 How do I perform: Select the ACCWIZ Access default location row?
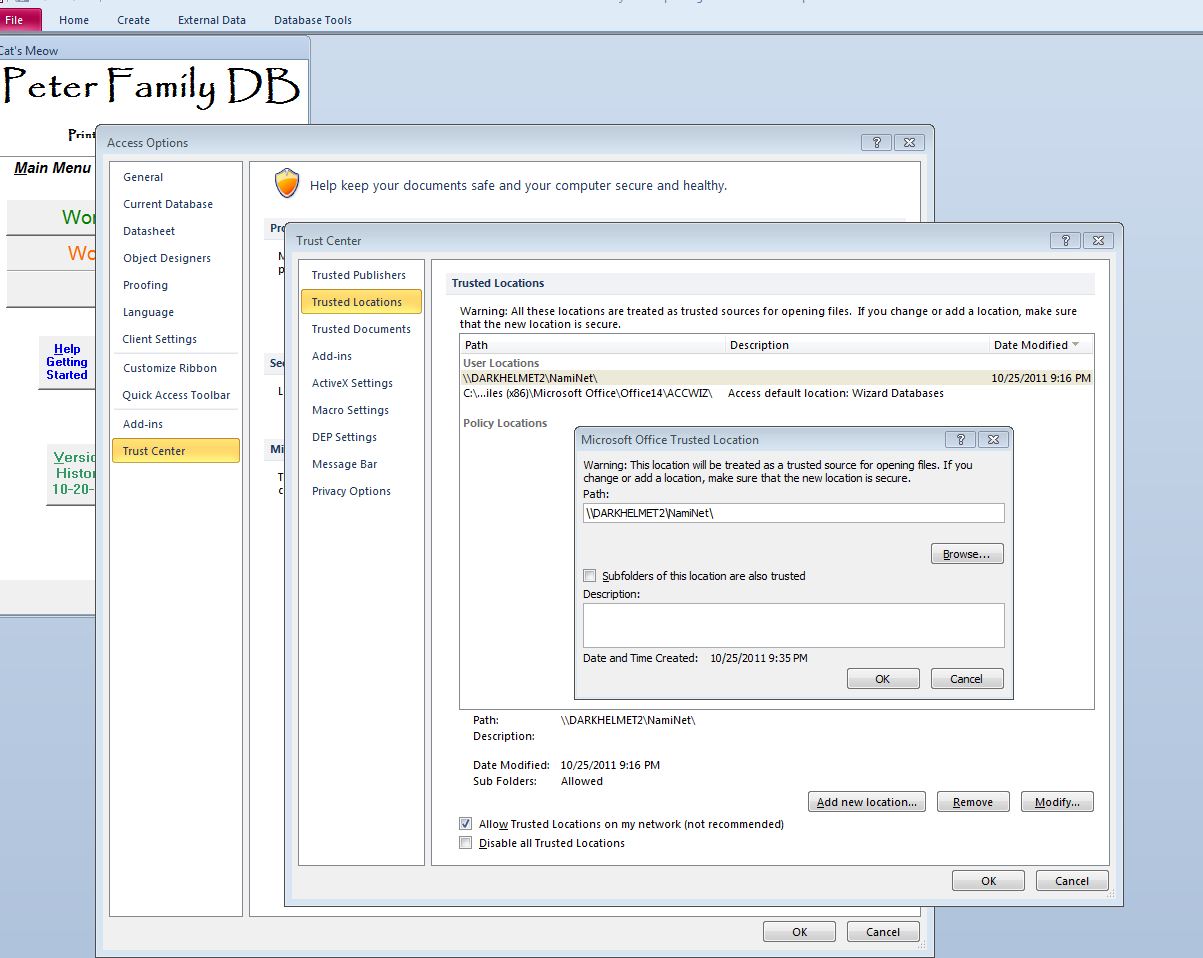pos(777,393)
